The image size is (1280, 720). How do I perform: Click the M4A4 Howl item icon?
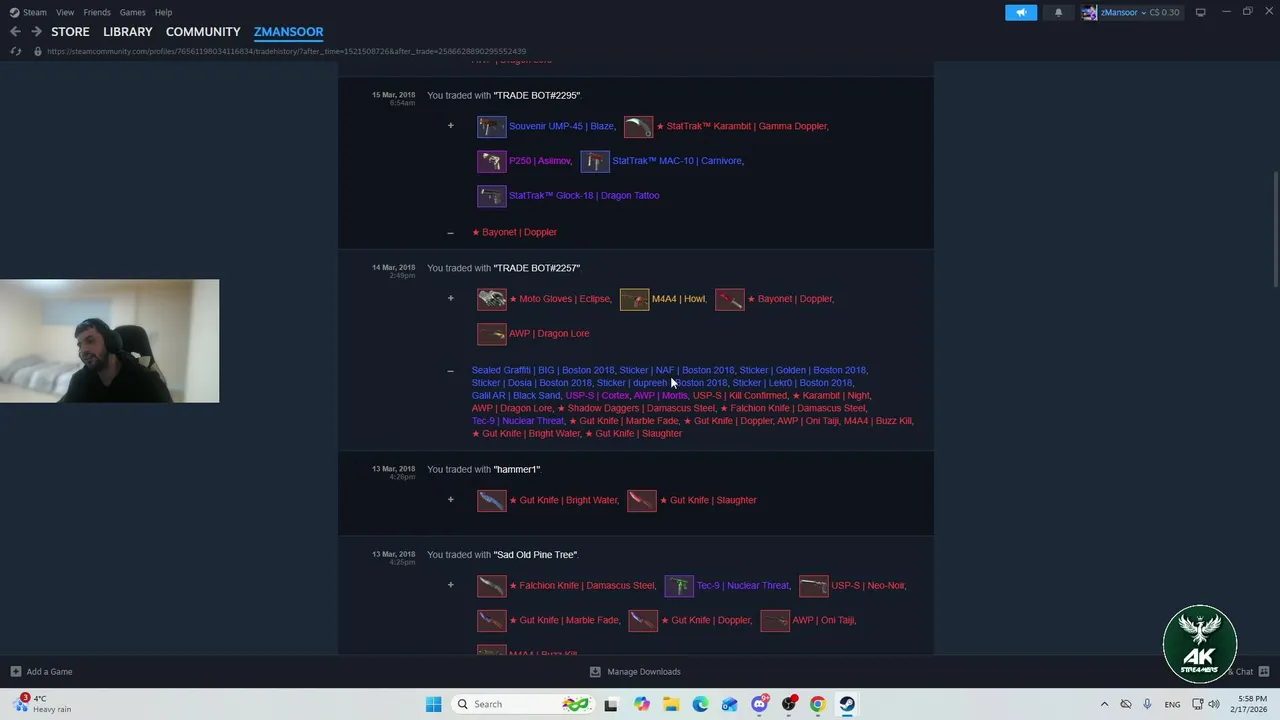coord(634,299)
